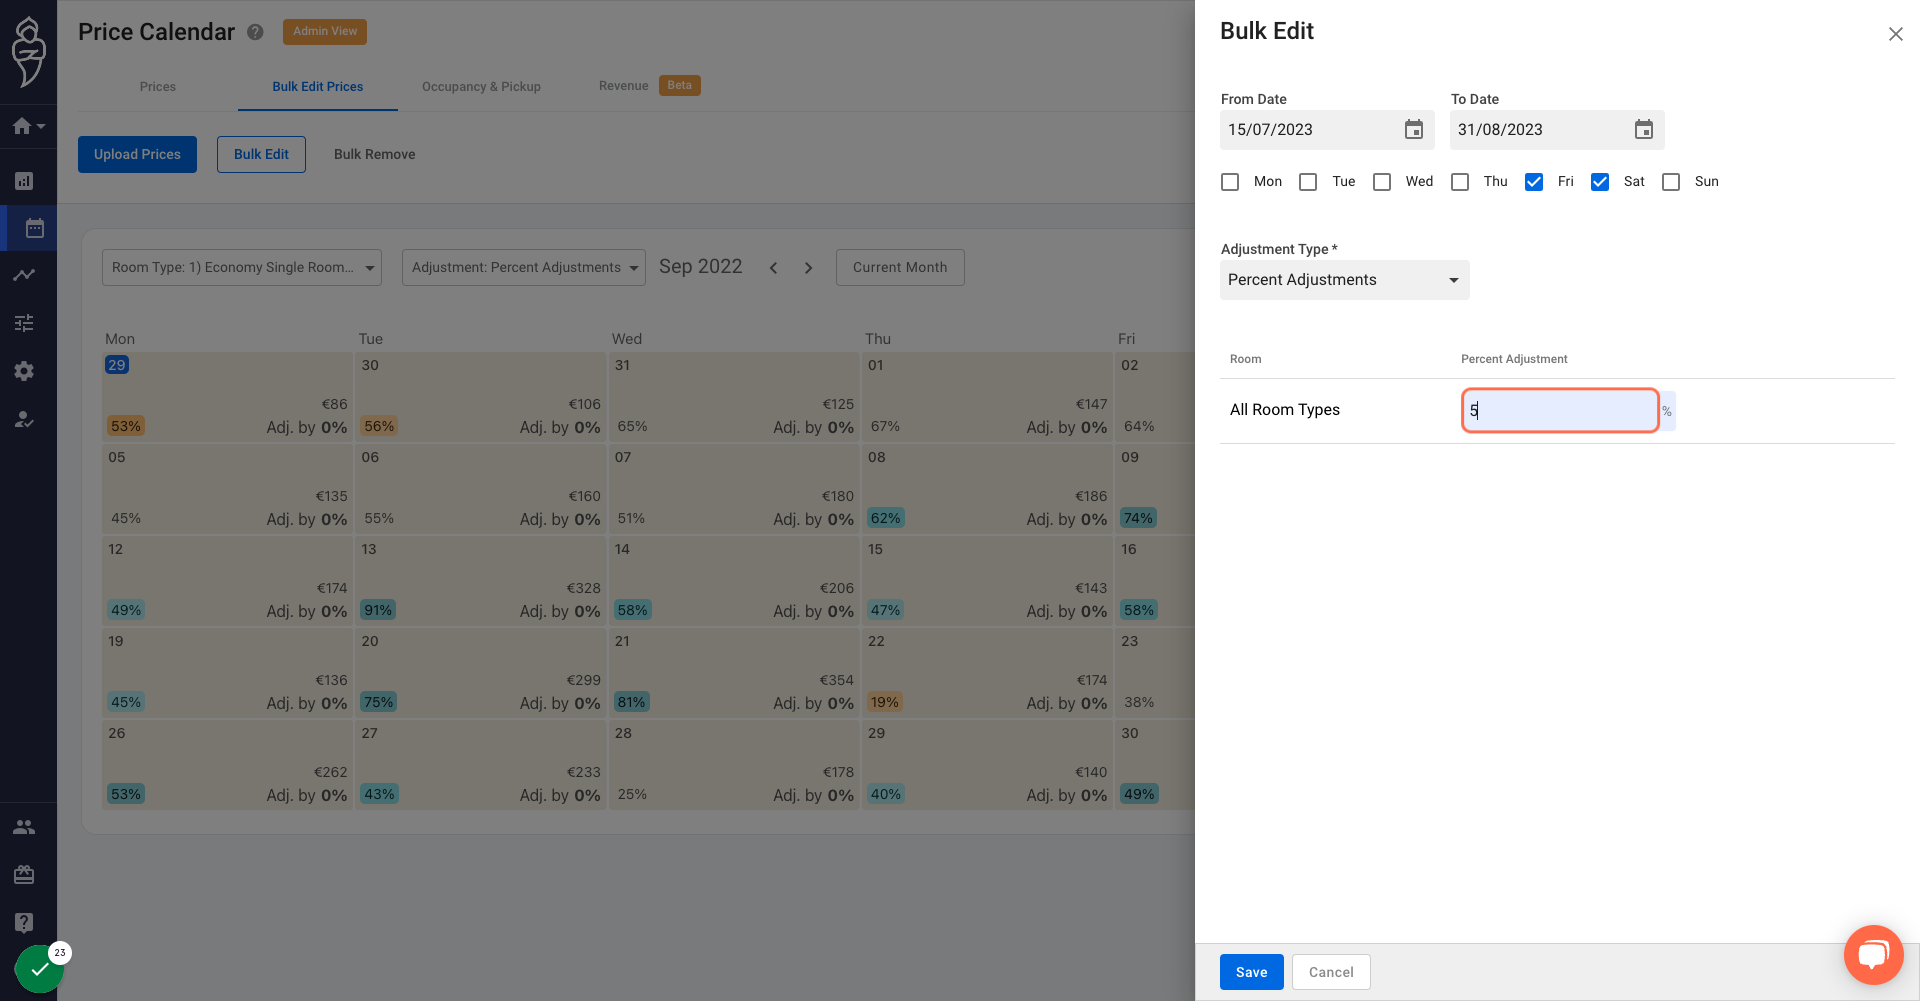Click the Bulk Edit button
This screenshot has width=1920, height=1001.
click(261, 154)
